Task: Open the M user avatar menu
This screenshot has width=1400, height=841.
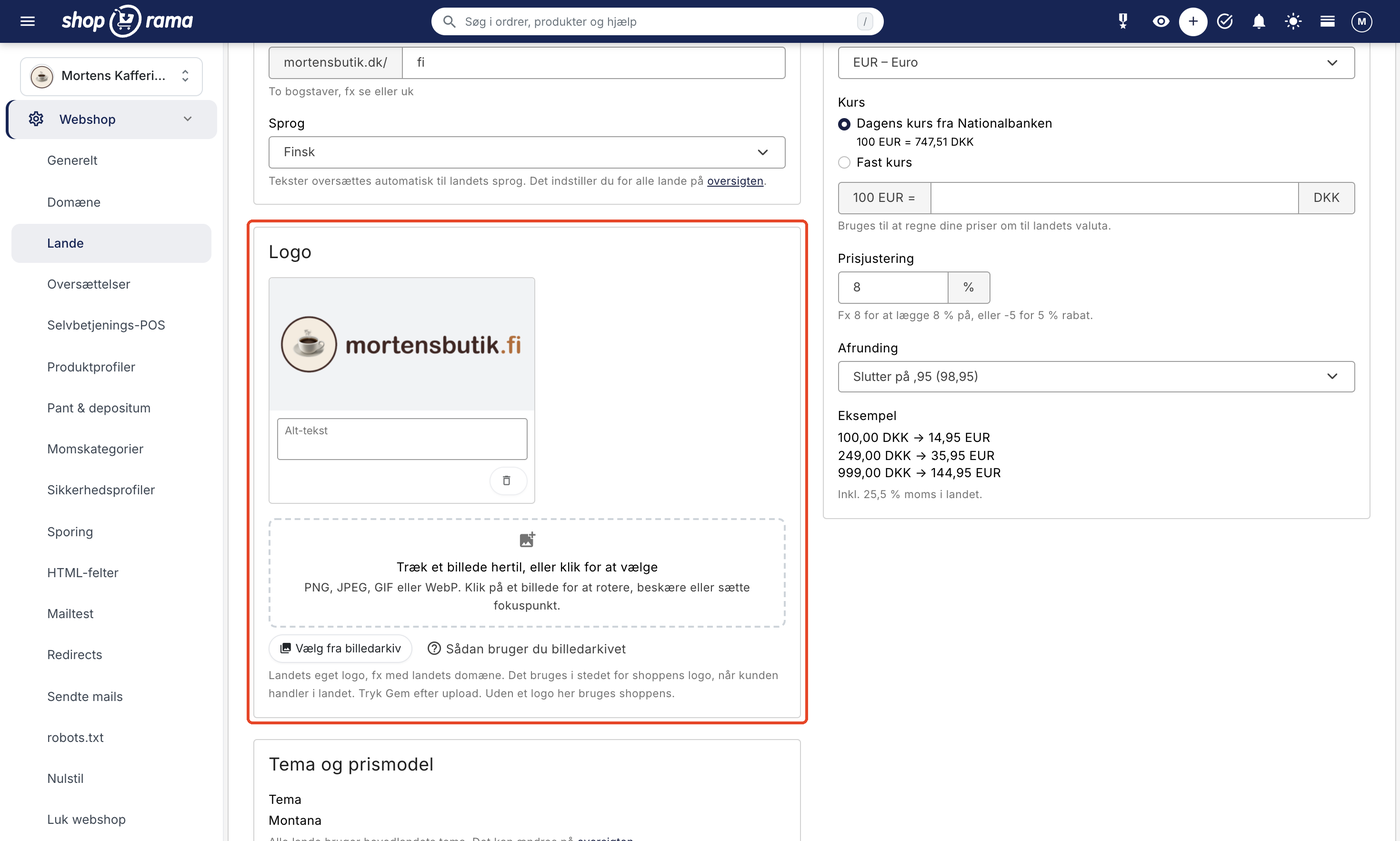Action: (x=1362, y=21)
